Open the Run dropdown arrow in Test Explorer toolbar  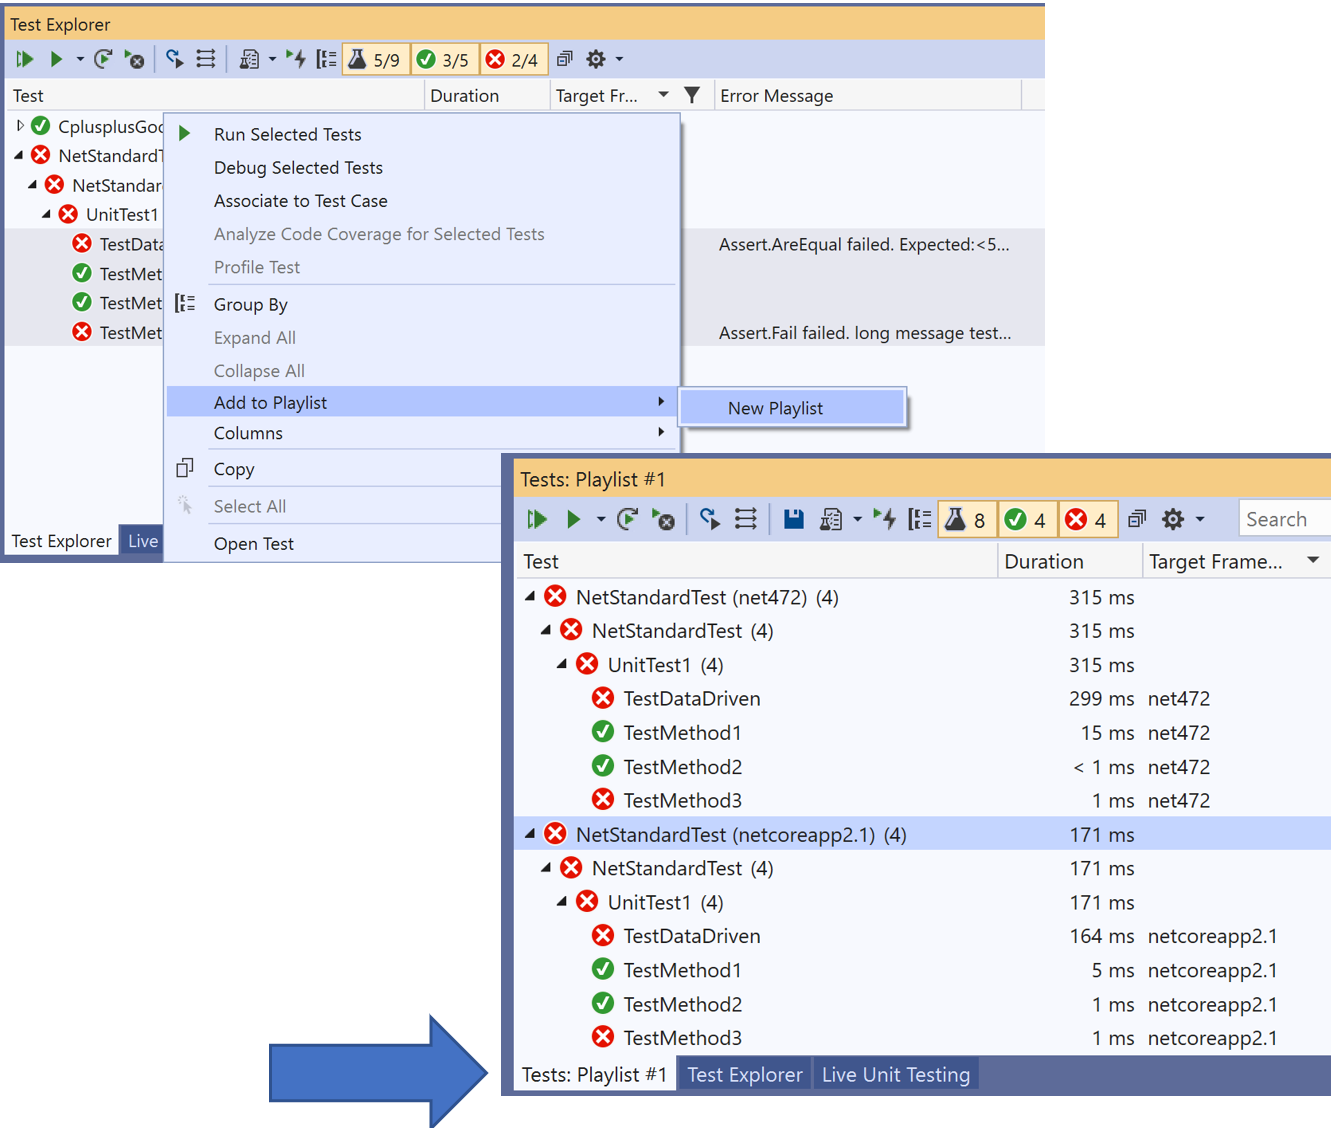point(80,60)
